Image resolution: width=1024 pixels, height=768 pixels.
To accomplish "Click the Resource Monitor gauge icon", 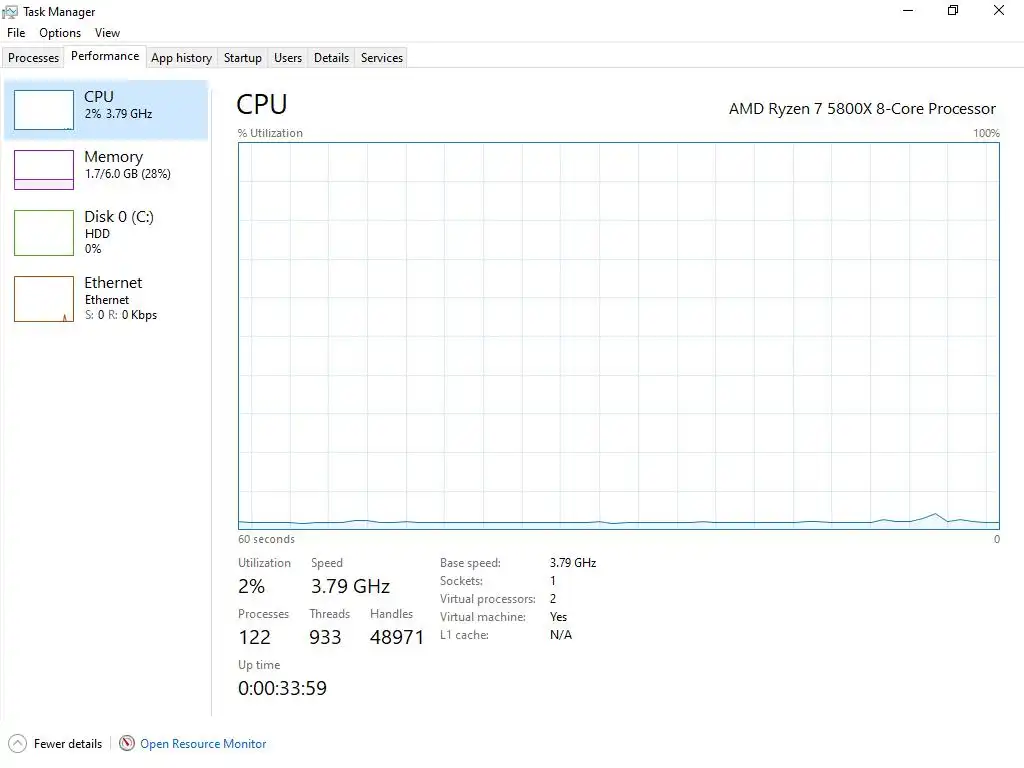I will pos(127,743).
